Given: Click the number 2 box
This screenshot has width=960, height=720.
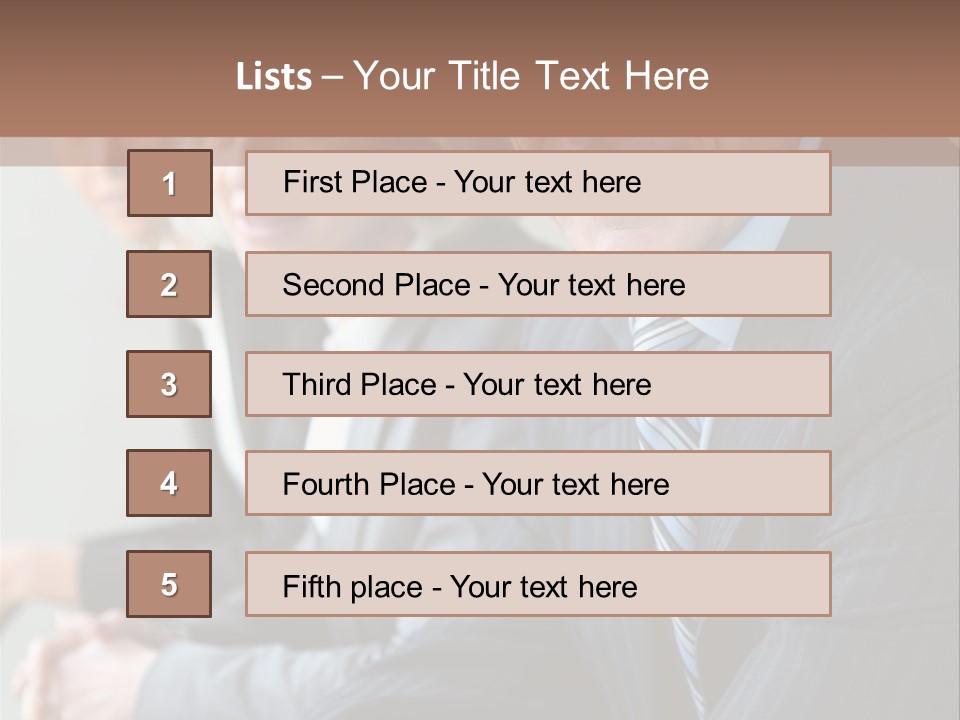Looking at the screenshot, I should [x=169, y=284].
